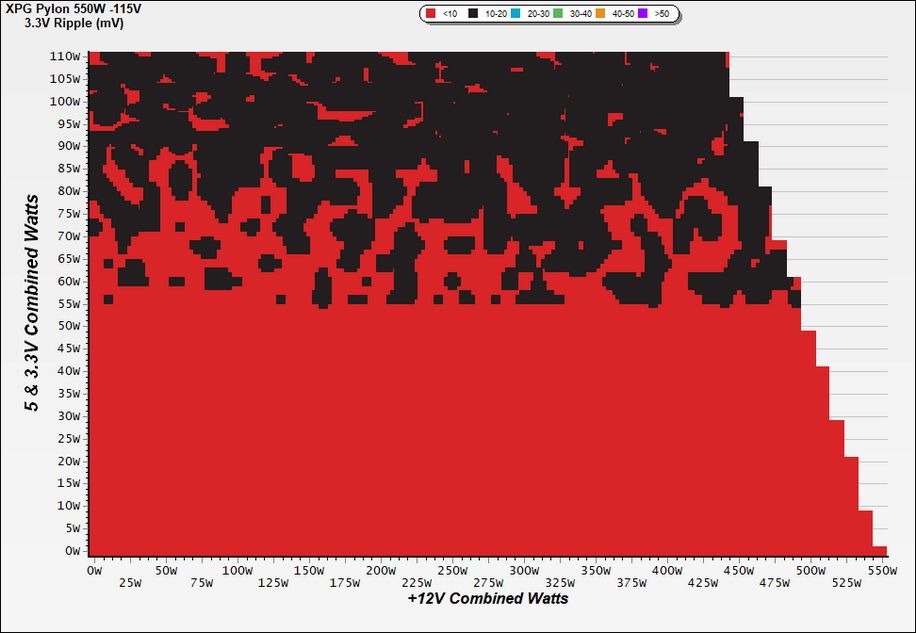
Task: Click the '10-20' legend text
Action: click(x=495, y=14)
